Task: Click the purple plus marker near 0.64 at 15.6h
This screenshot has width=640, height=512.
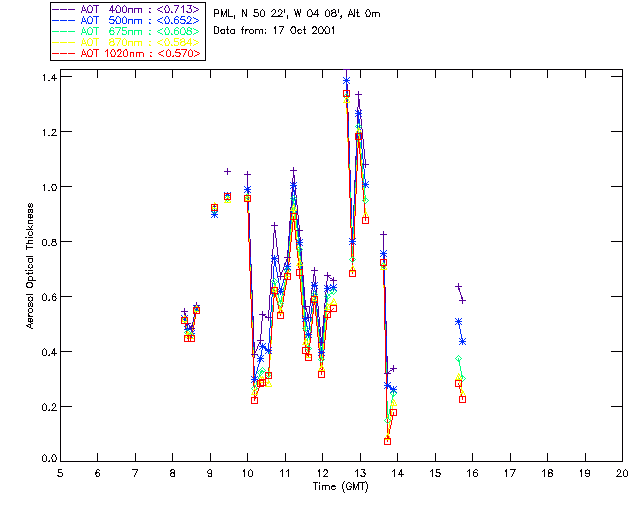Action: (x=458, y=287)
